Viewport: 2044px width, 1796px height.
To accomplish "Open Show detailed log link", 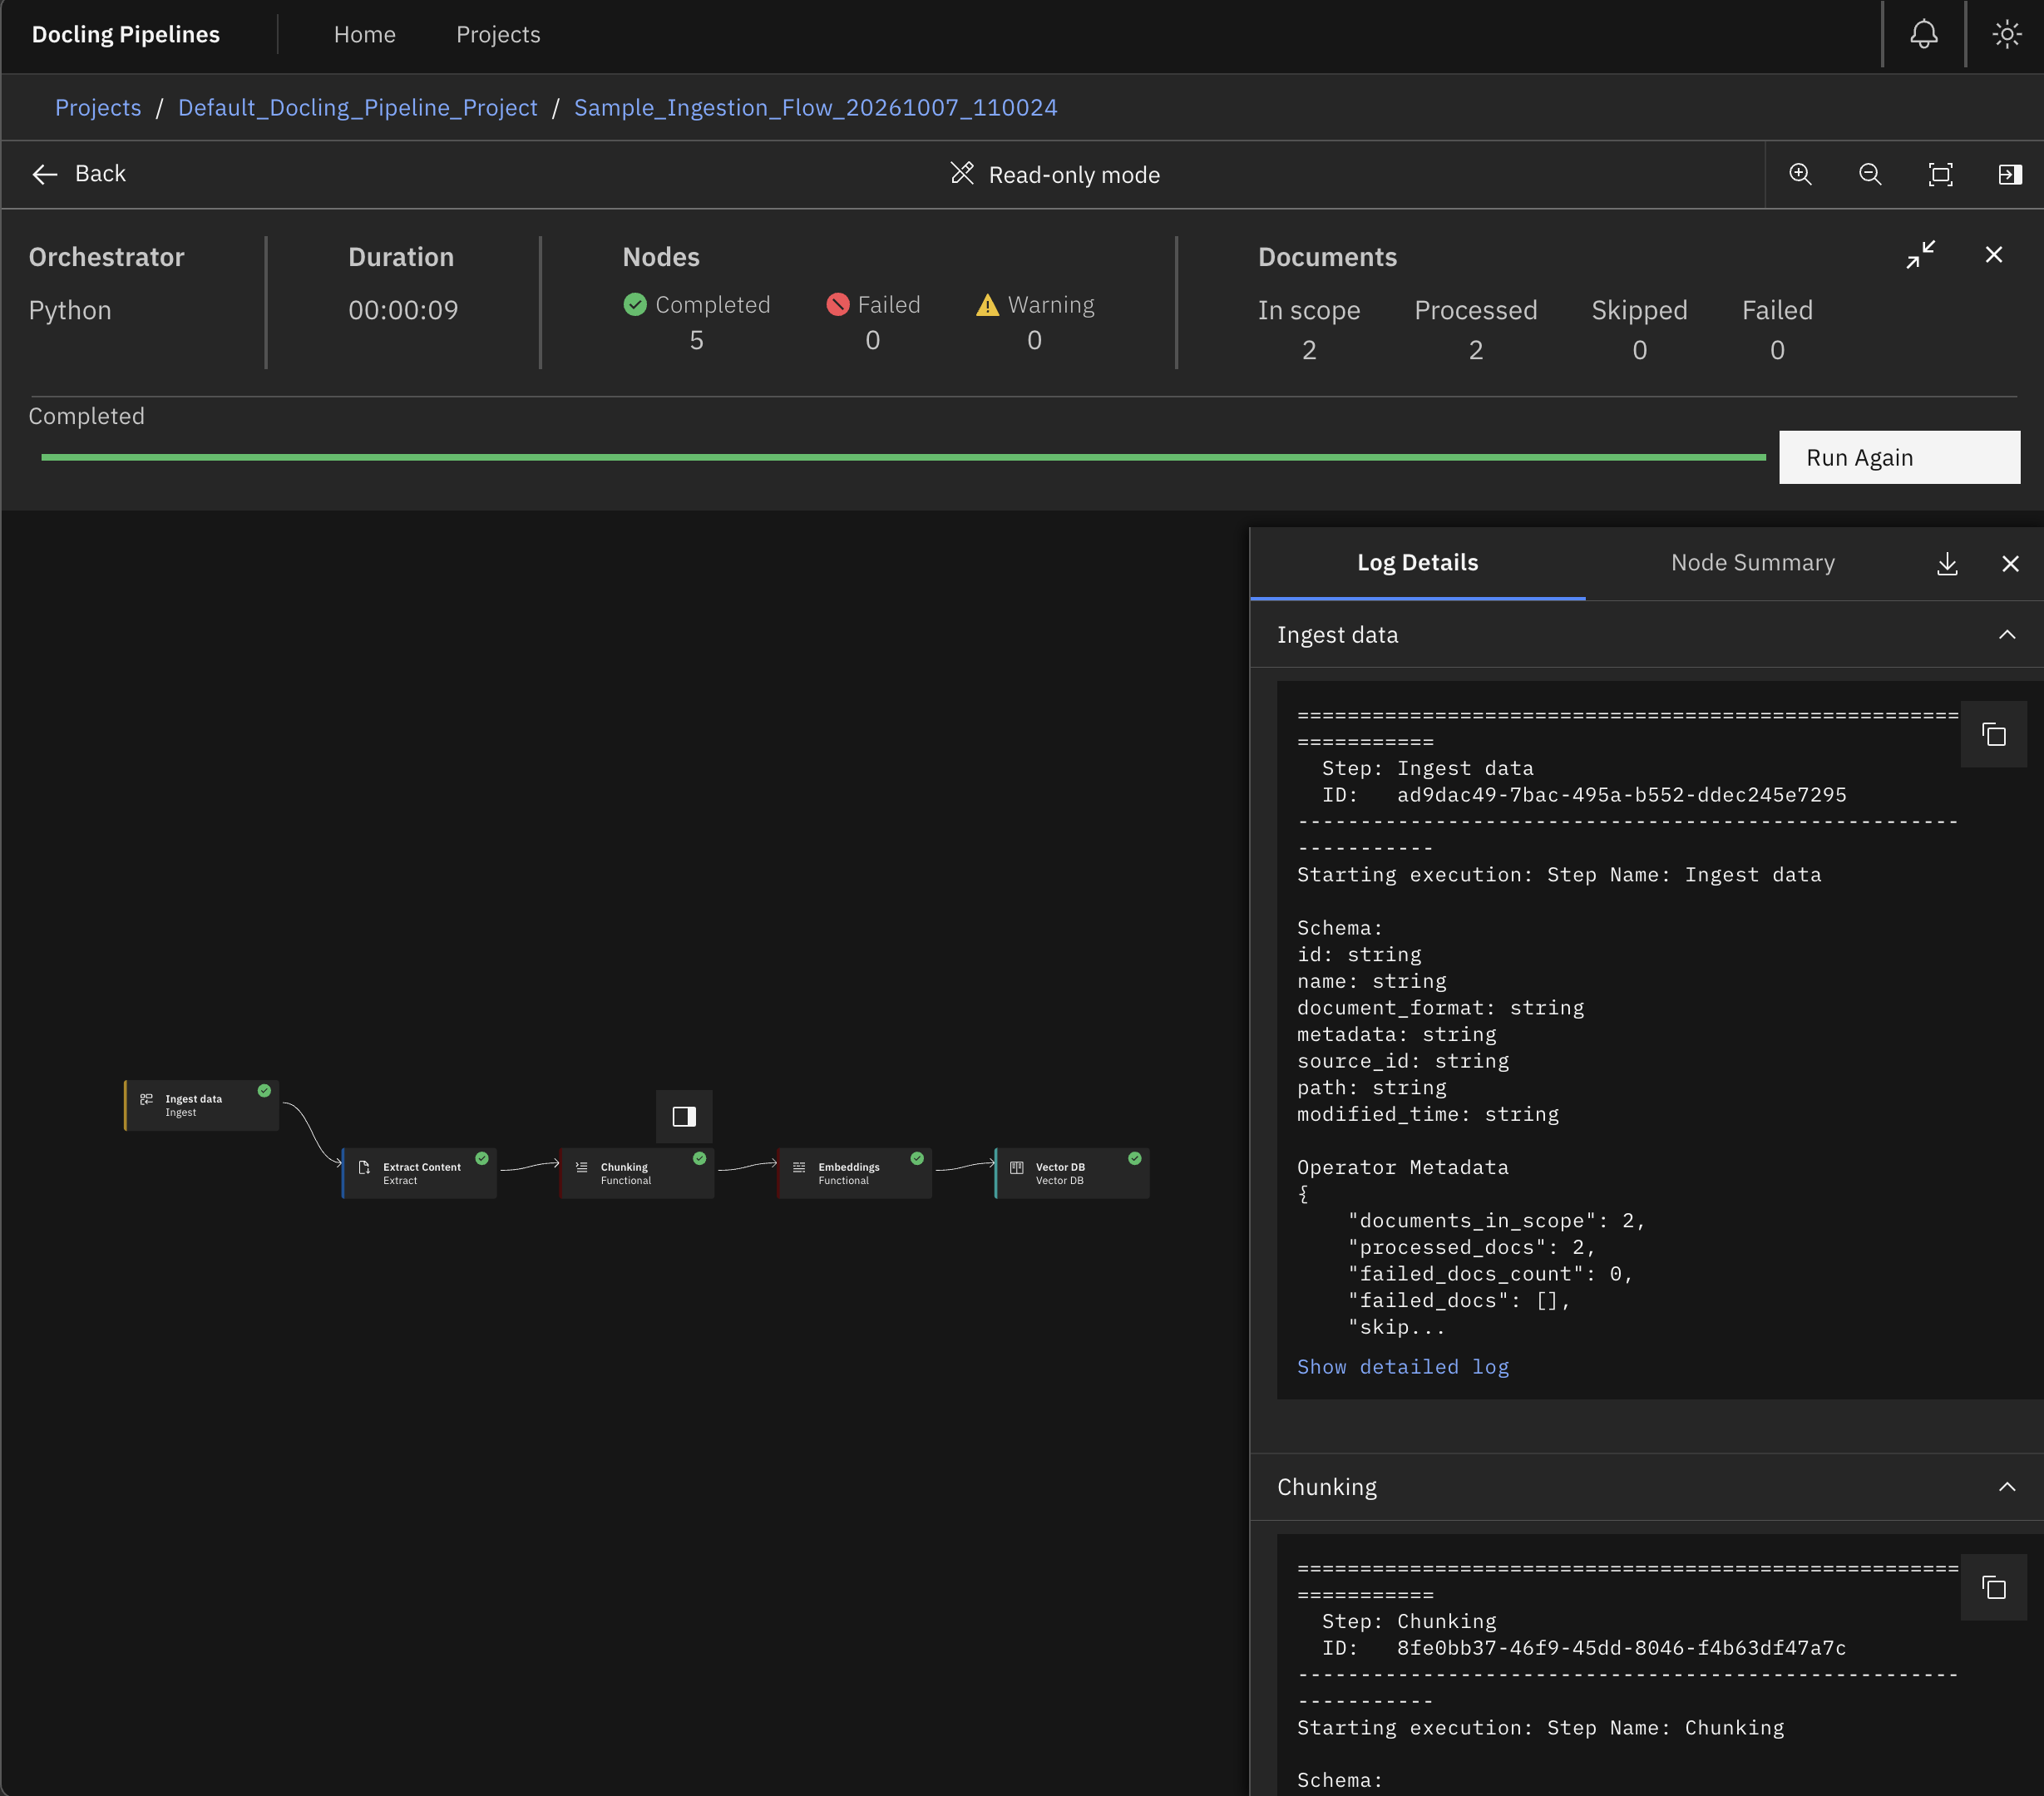I will pos(1402,1366).
